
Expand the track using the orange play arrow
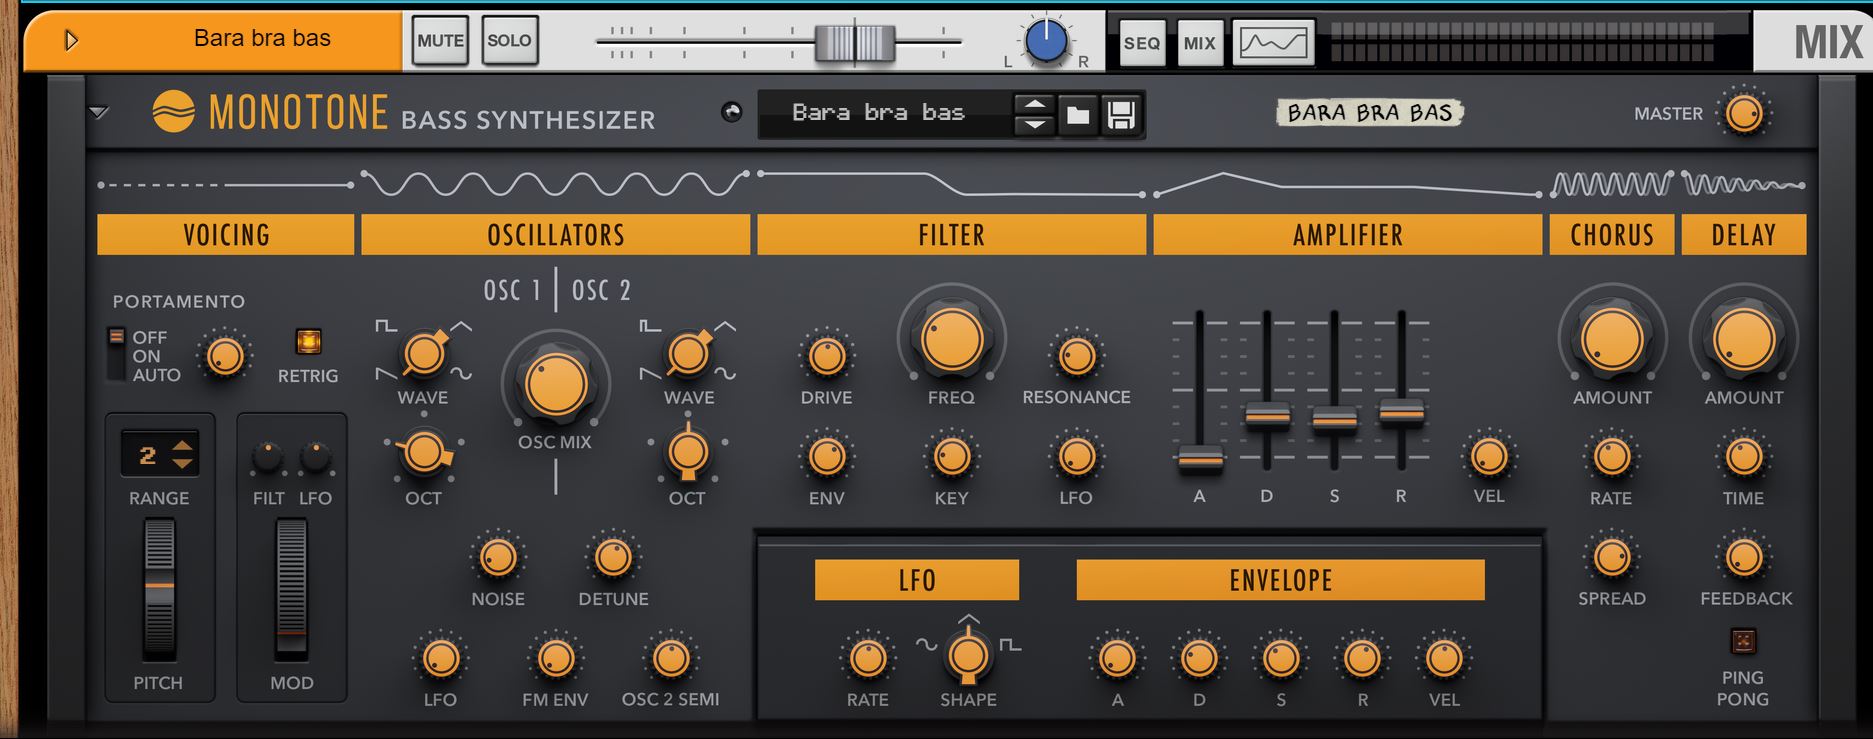coord(70,41)
